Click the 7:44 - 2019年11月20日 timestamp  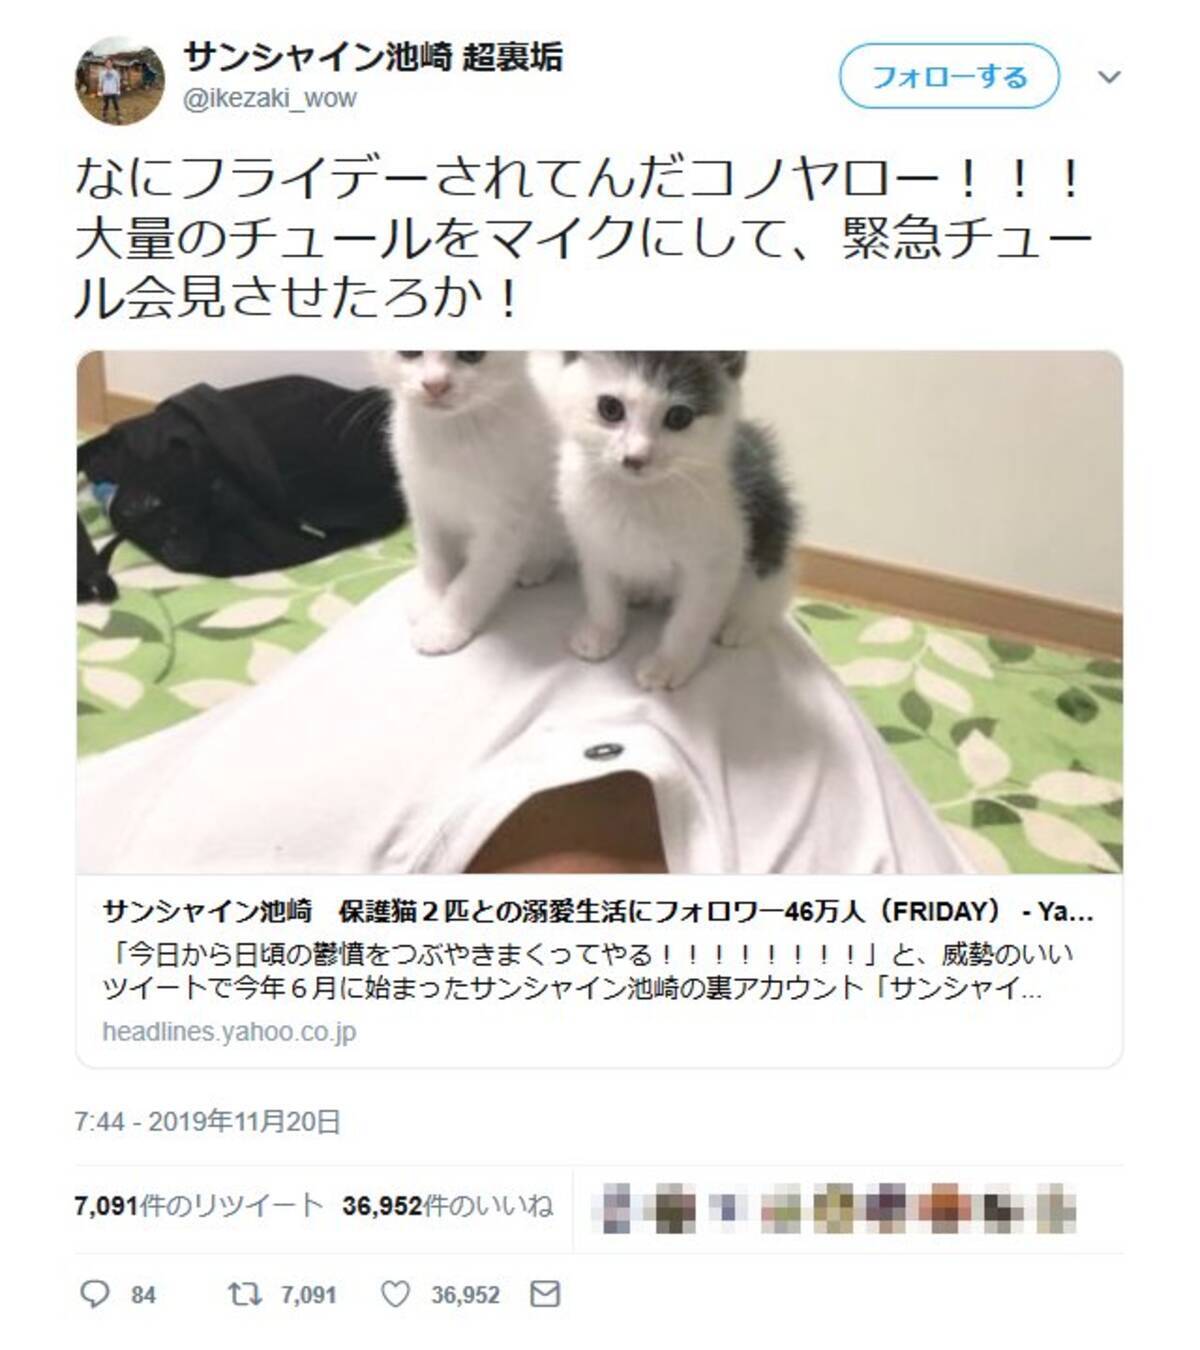point(207,1122)
